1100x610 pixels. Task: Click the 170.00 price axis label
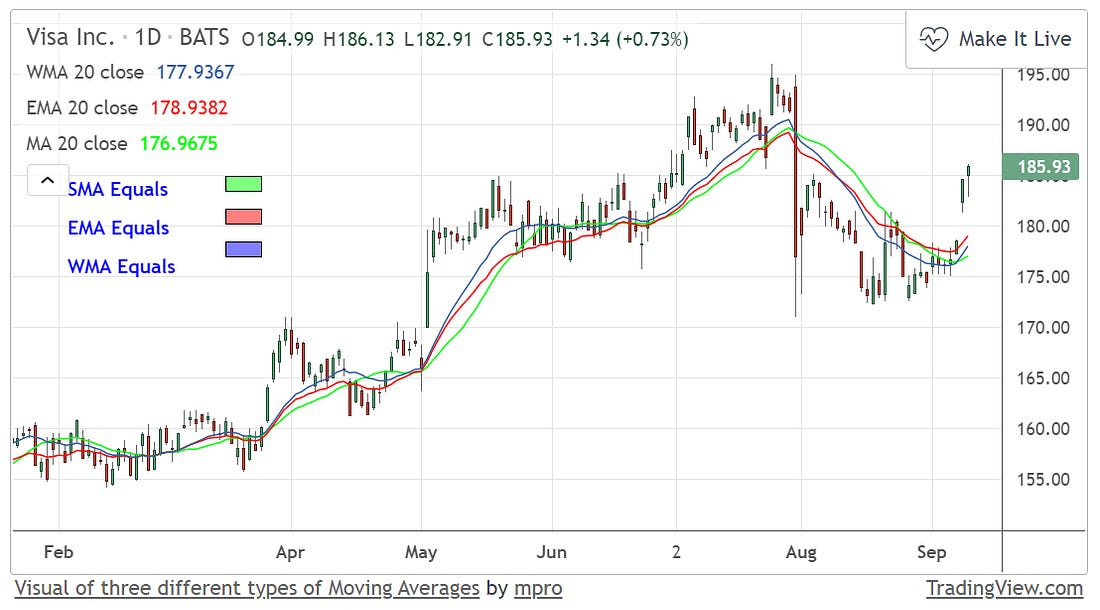[x=1043, y=327]
